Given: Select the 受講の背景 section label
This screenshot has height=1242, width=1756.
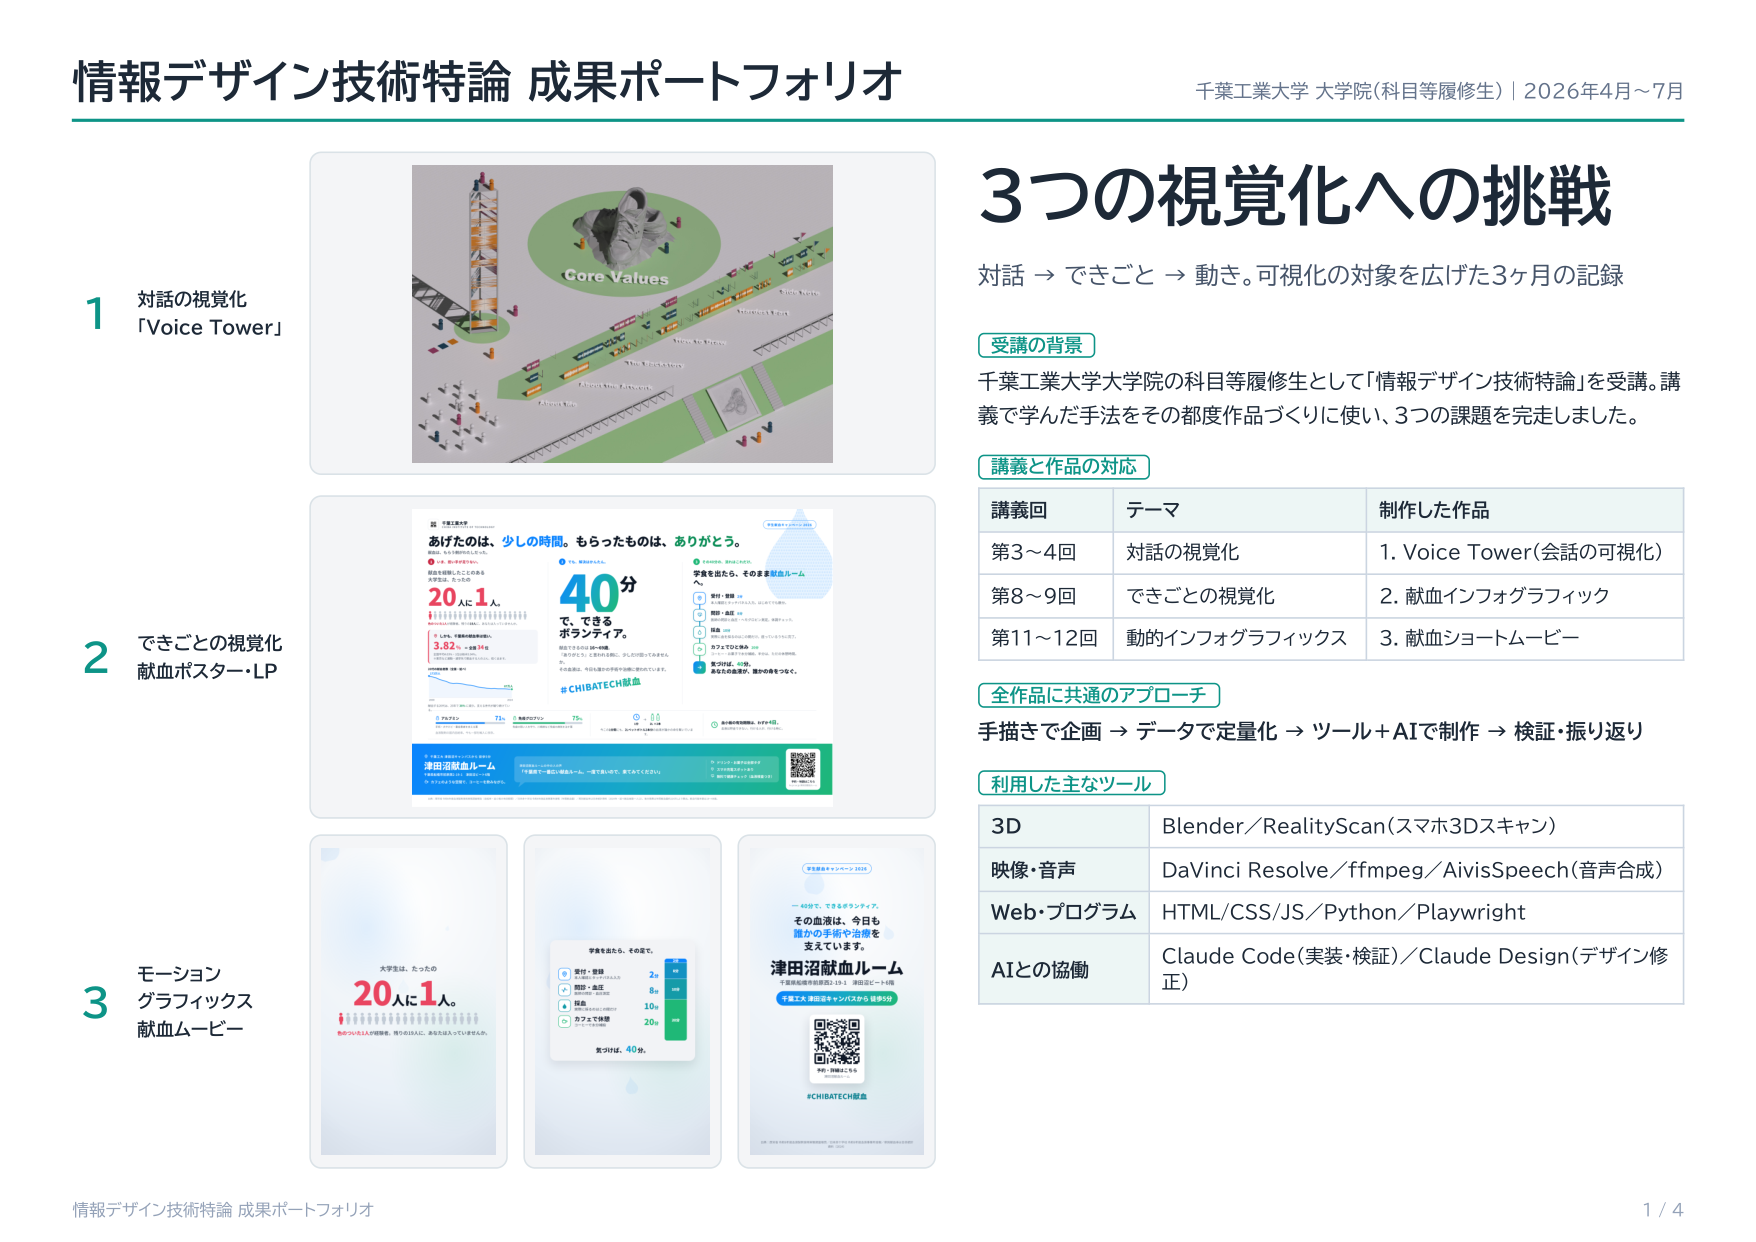Looking at the screenshot, I should point(1036,345).
